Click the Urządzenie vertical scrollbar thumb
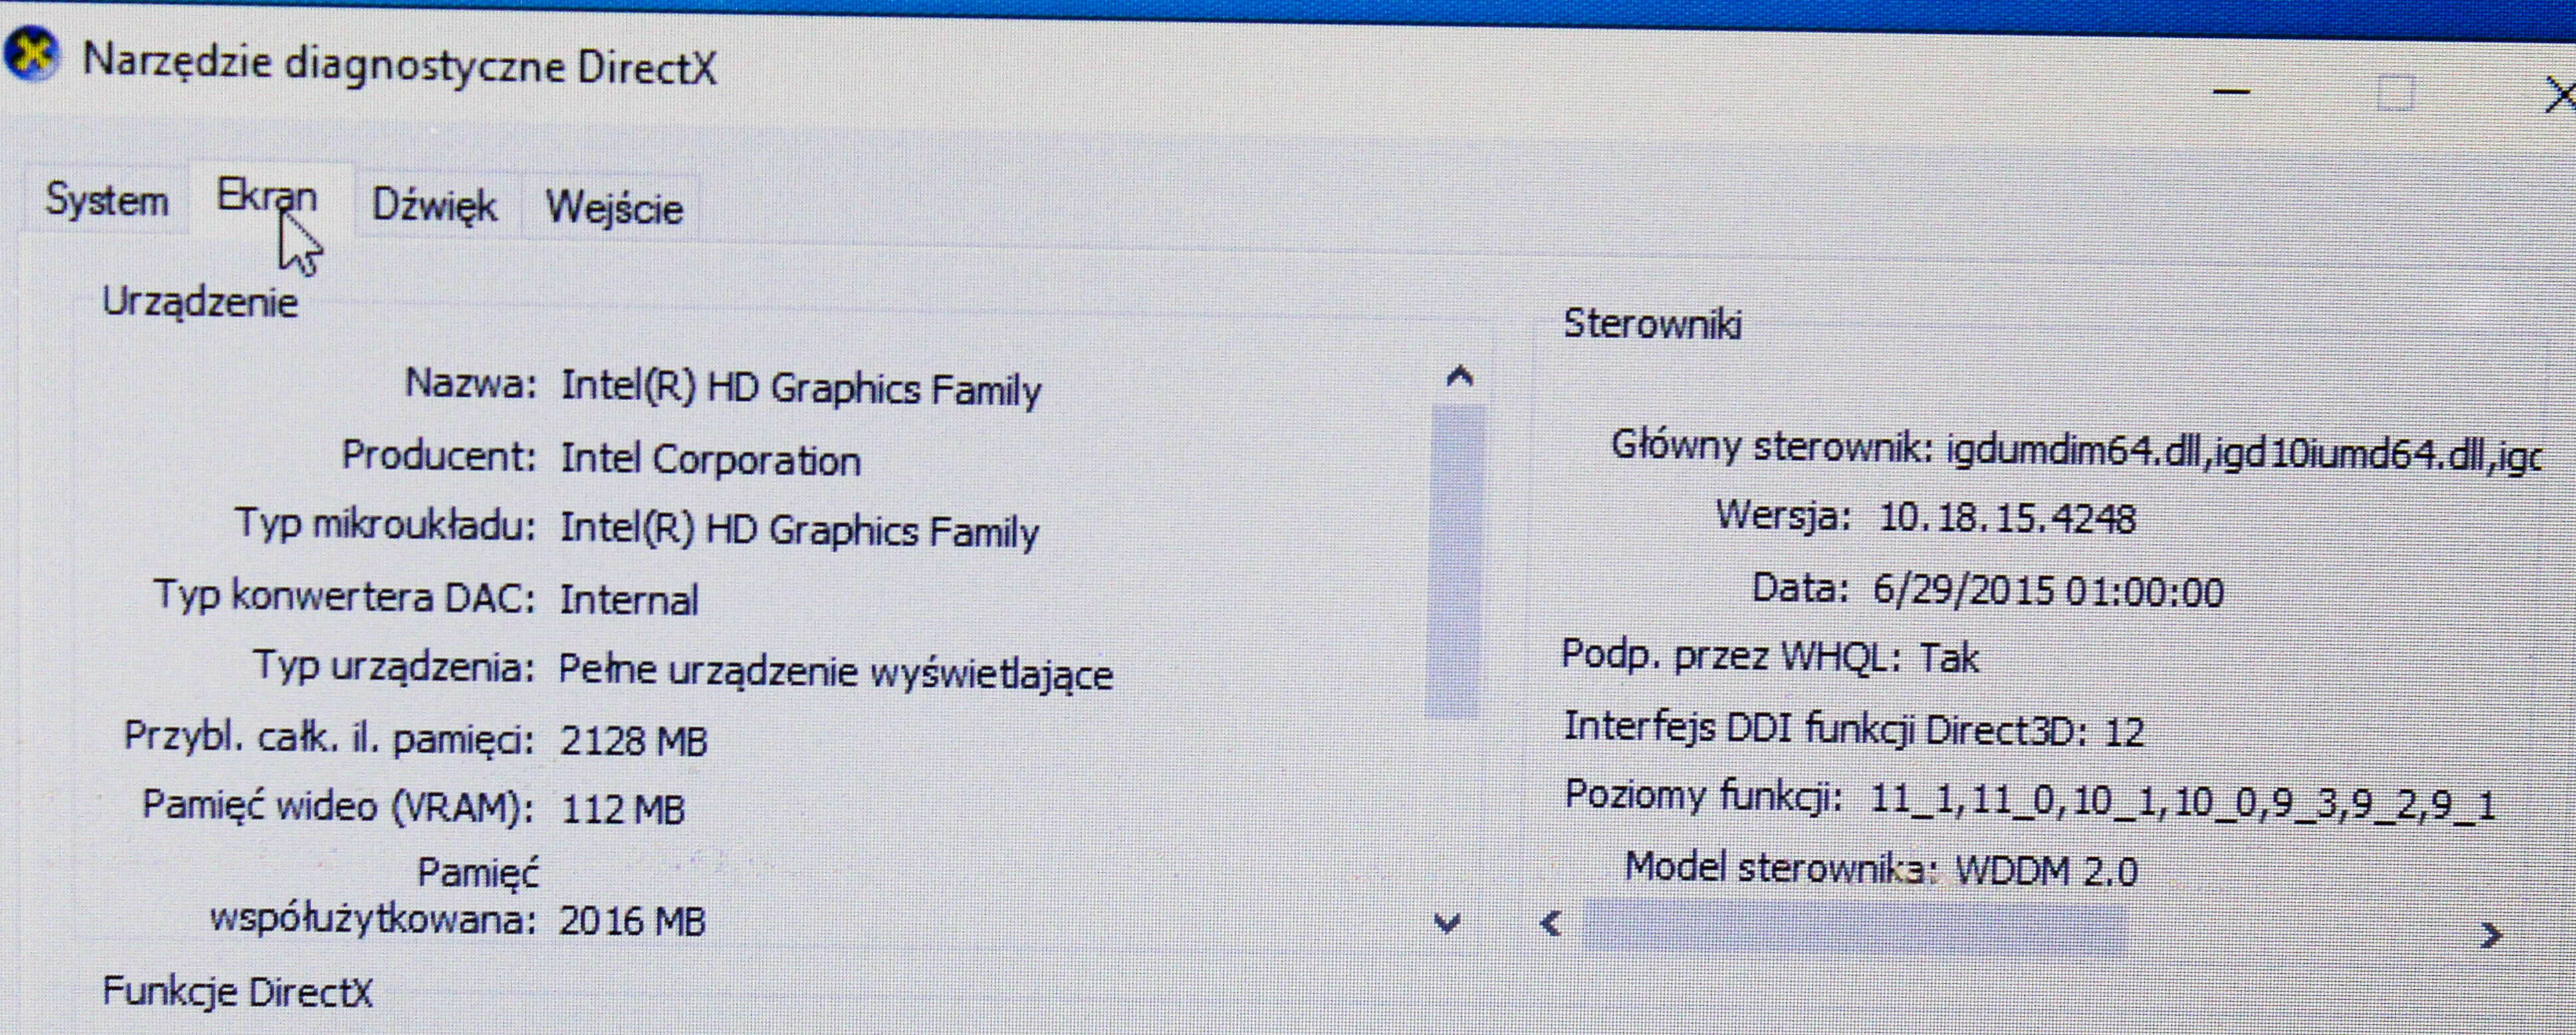Viewport: 2576px width, 1035px height. click(1455, 560)
